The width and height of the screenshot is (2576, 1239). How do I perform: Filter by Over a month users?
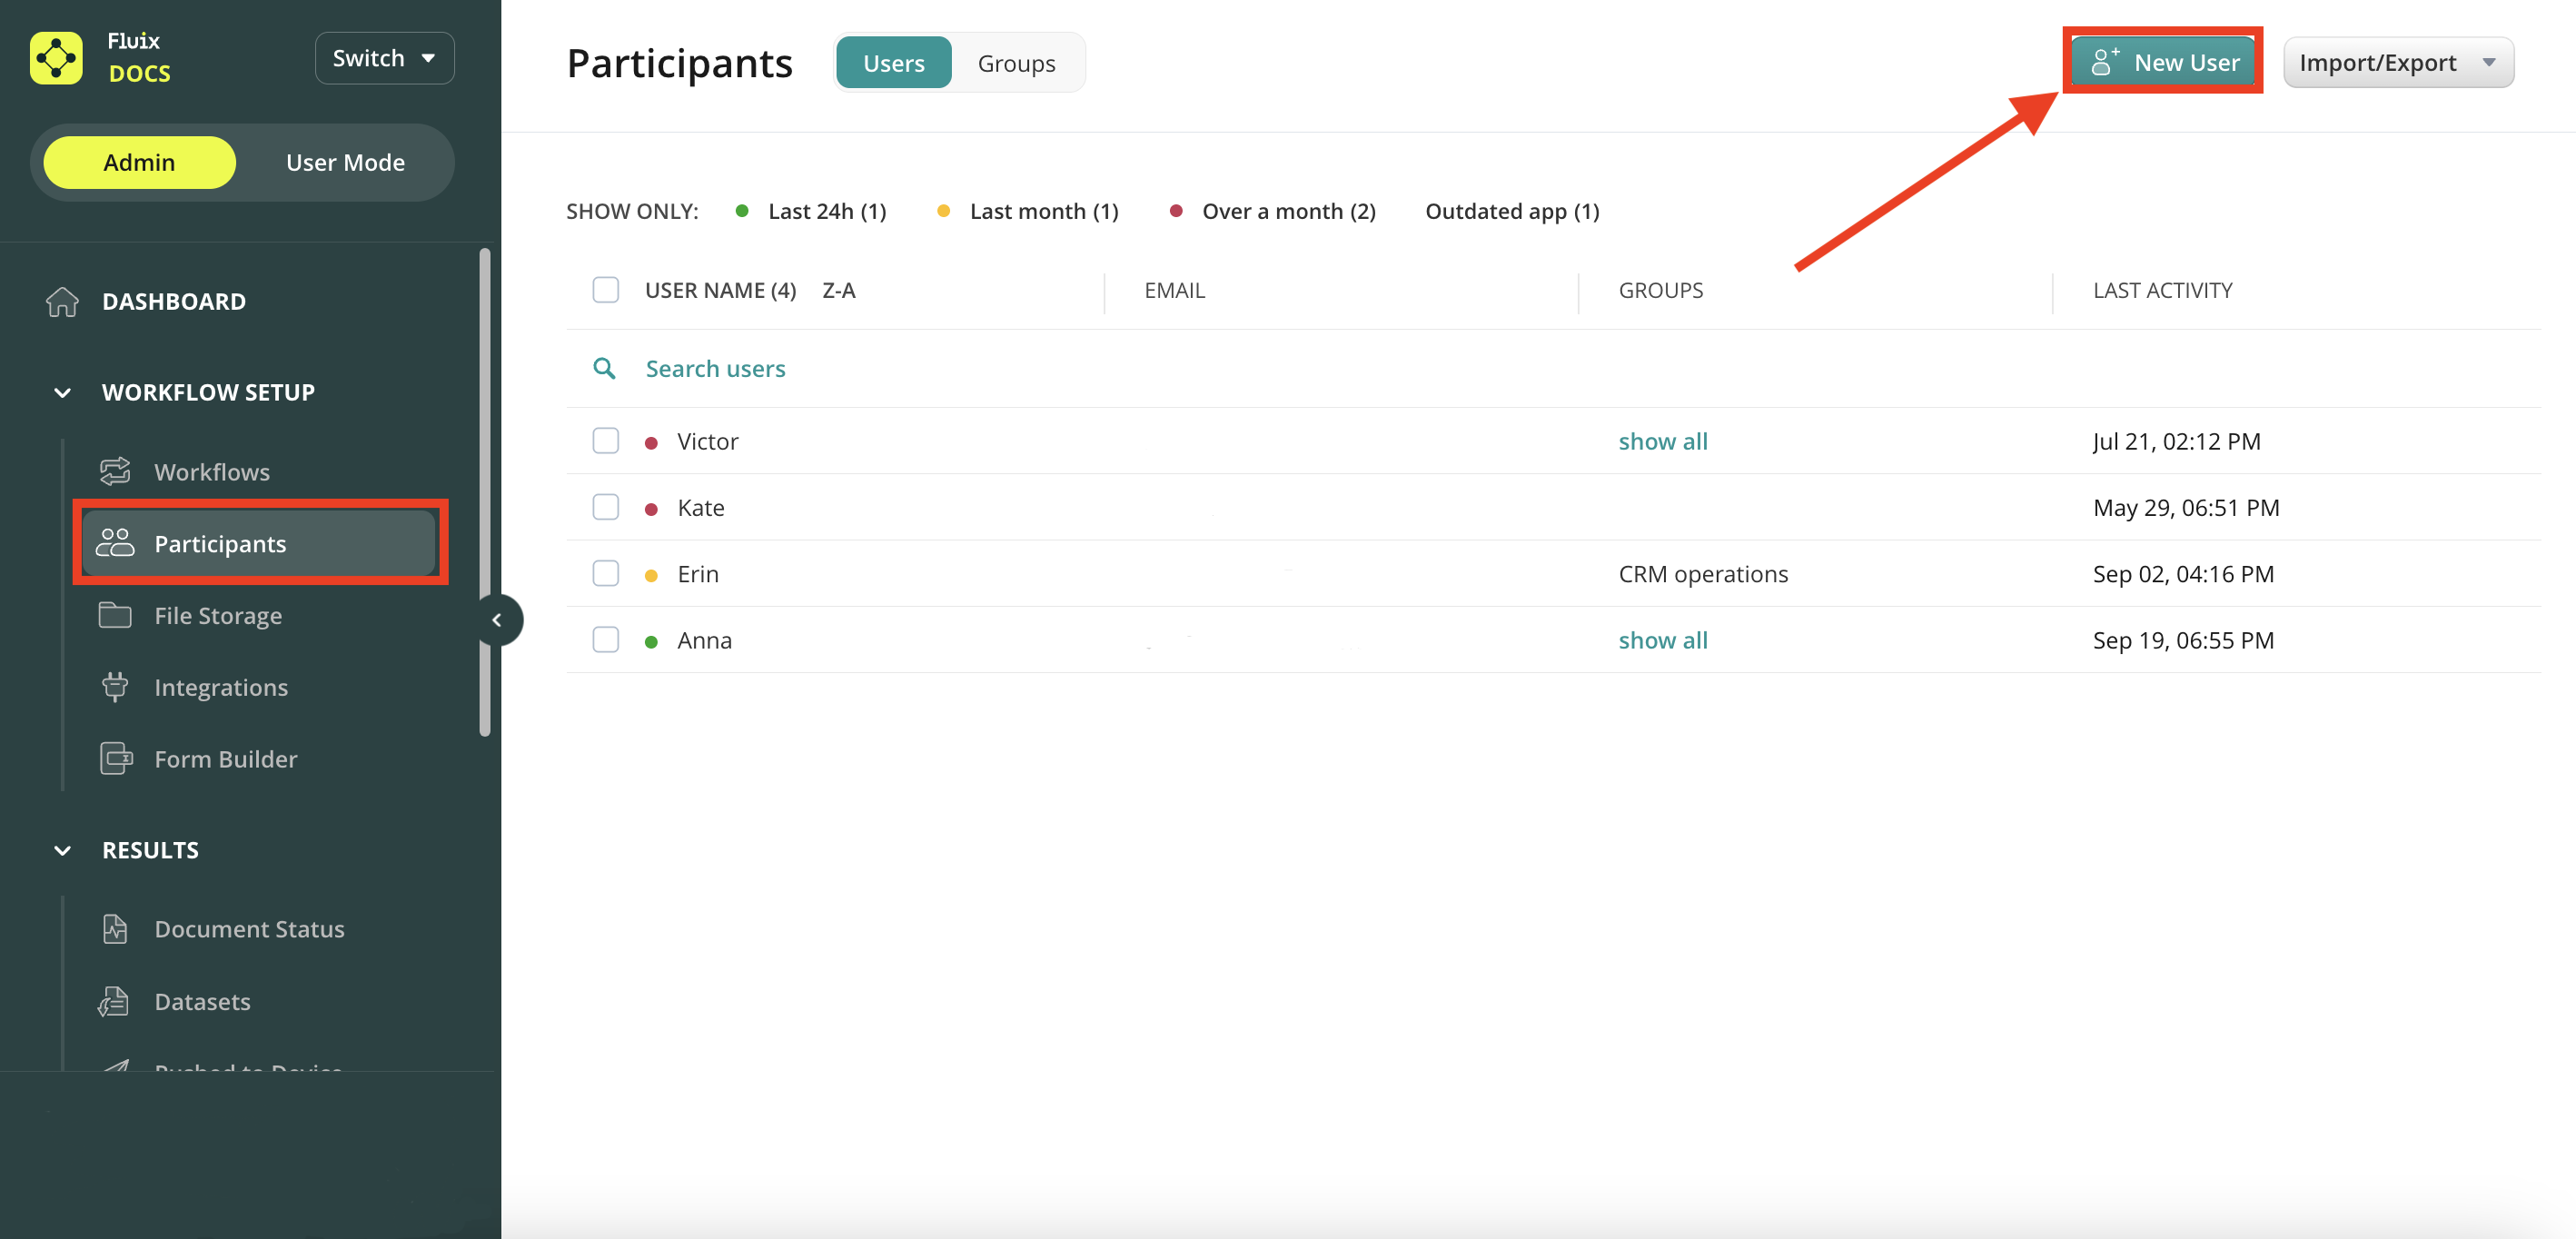(x=1287, y=211)
